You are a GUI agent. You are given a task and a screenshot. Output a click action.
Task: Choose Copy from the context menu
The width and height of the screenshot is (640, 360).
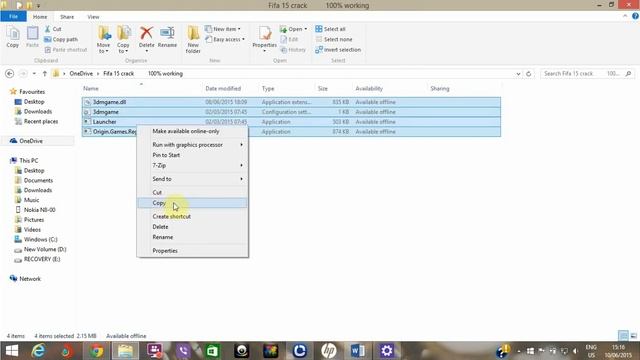192,203
